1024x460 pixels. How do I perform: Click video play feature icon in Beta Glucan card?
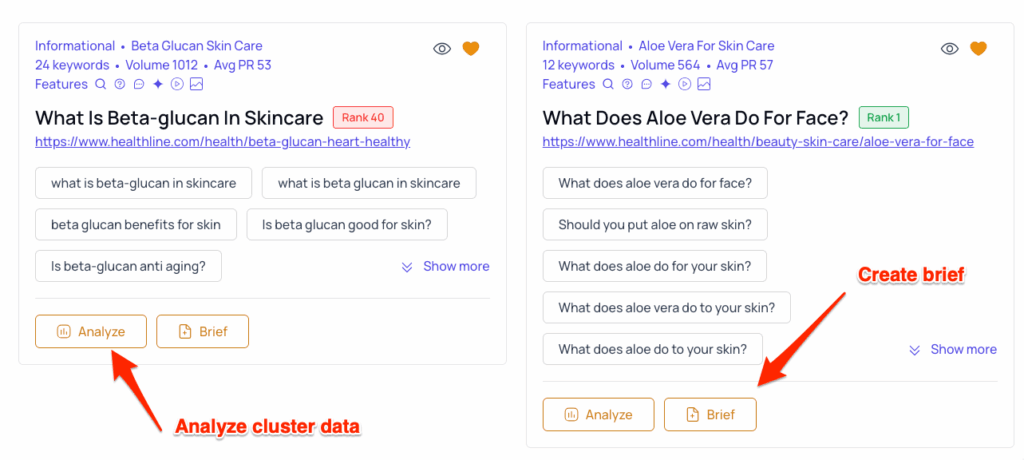pos(177,84)
